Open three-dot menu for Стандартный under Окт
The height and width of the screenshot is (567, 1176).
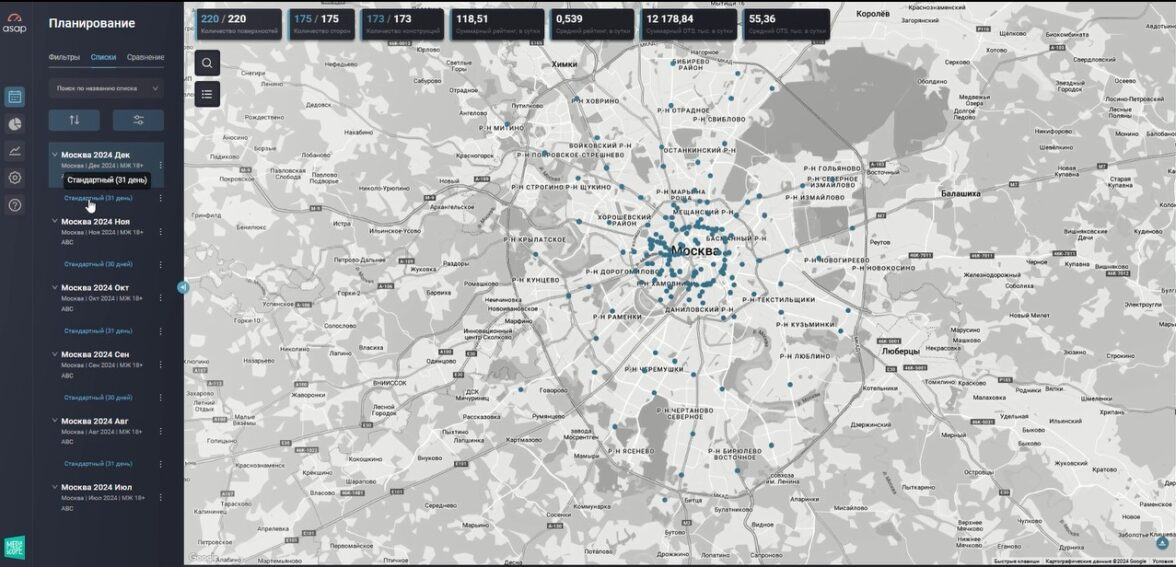(x=160, y=331)
